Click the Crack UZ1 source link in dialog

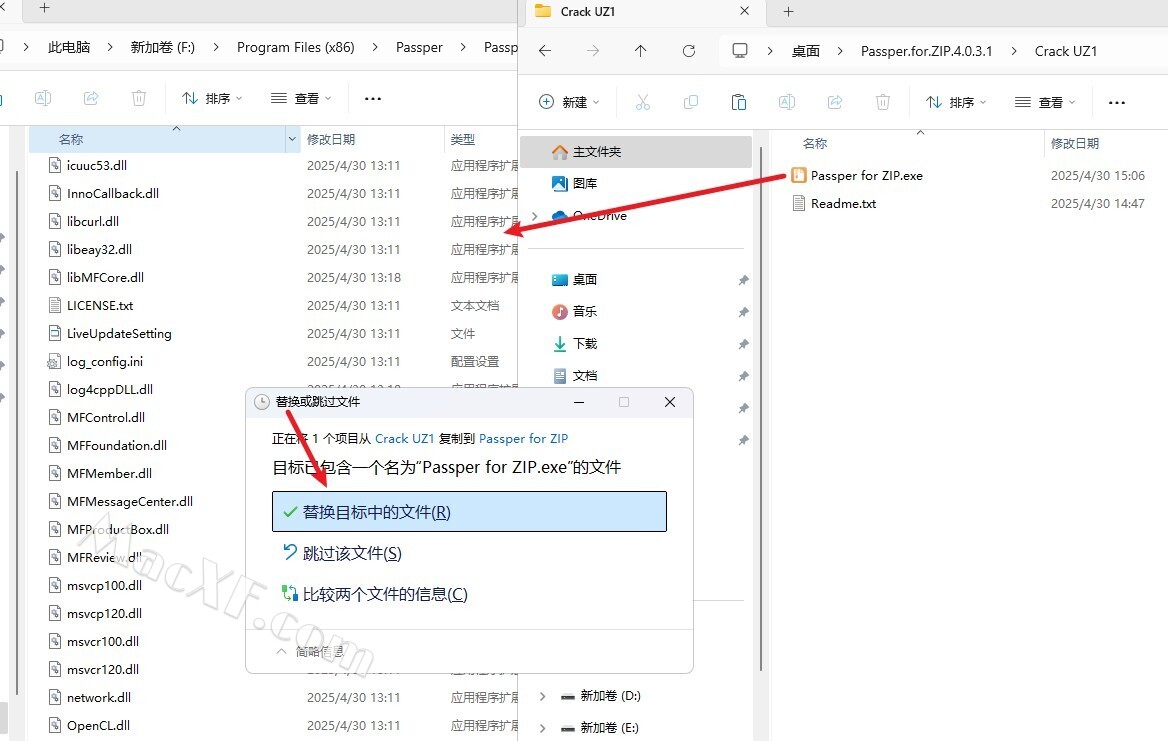point(404,439)
